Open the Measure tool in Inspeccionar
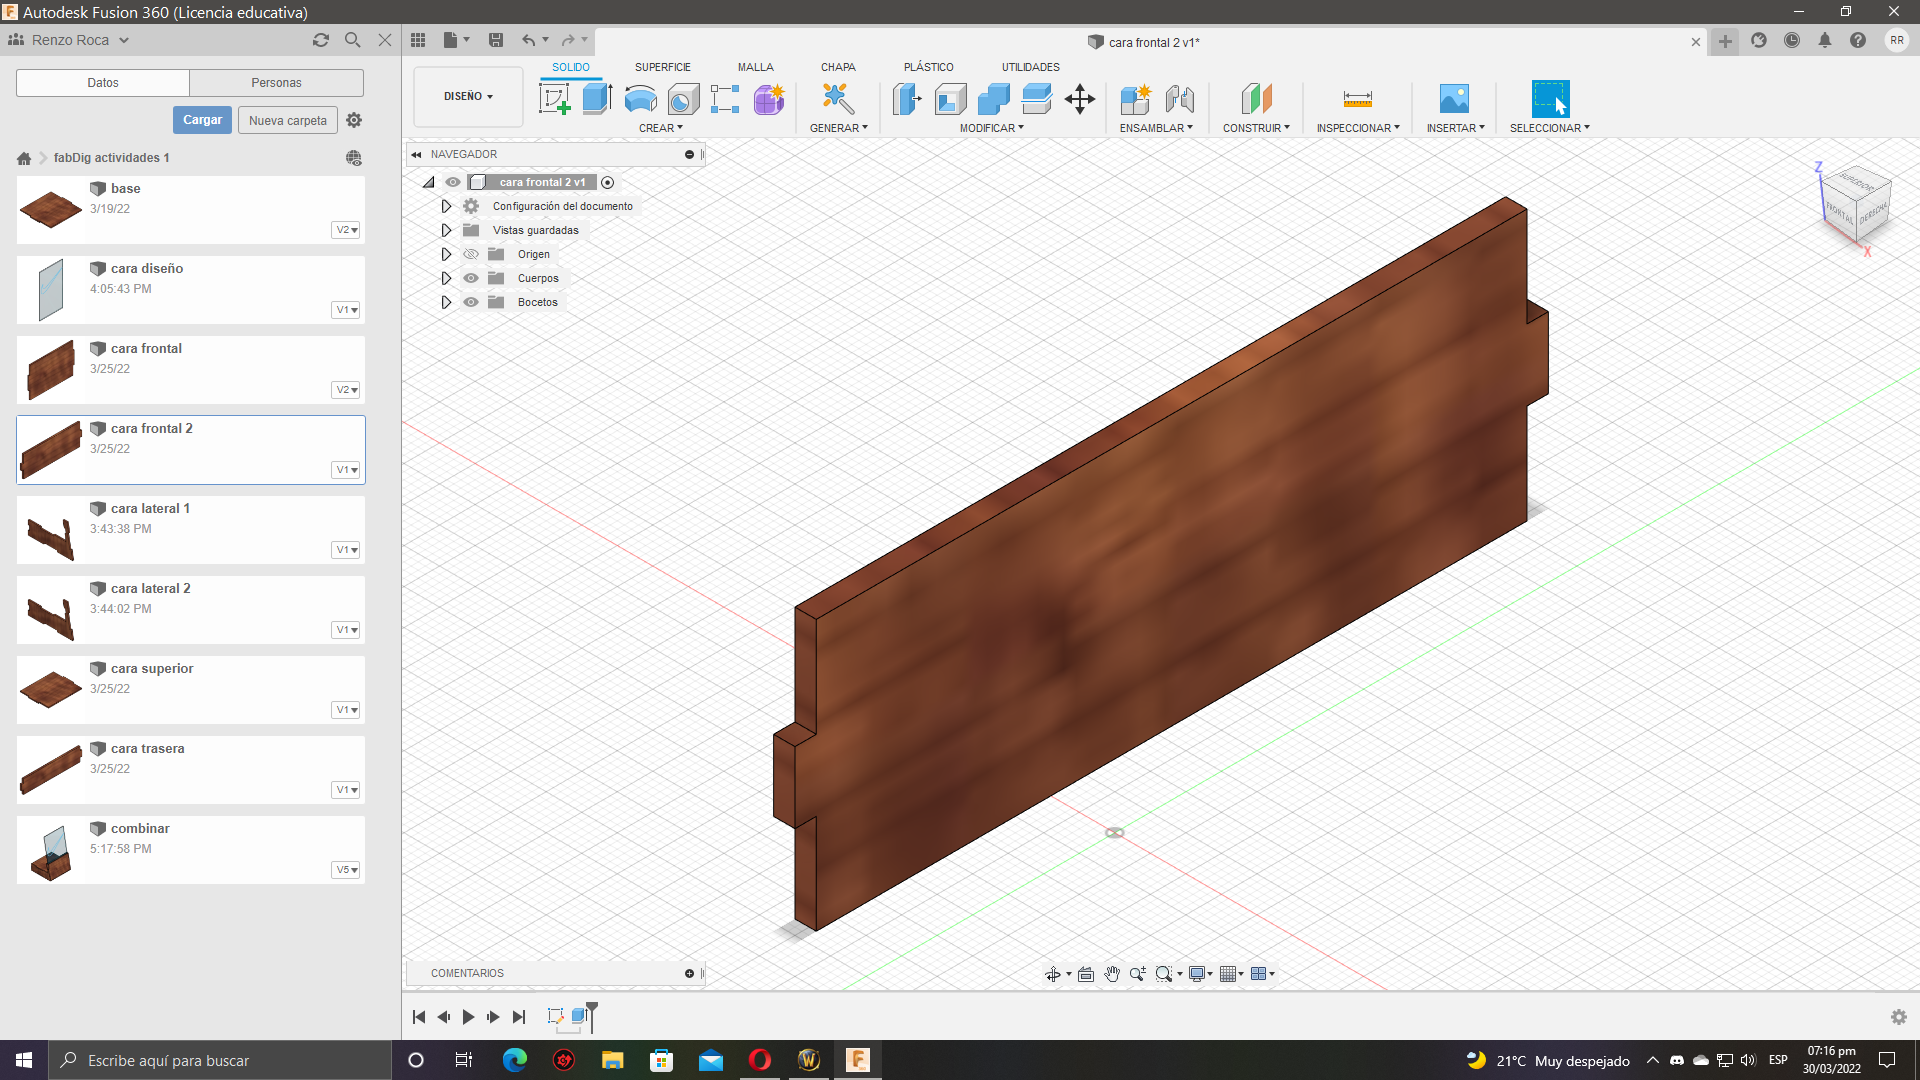This screenshot has width=1920, height=1080. [1357, 99]
